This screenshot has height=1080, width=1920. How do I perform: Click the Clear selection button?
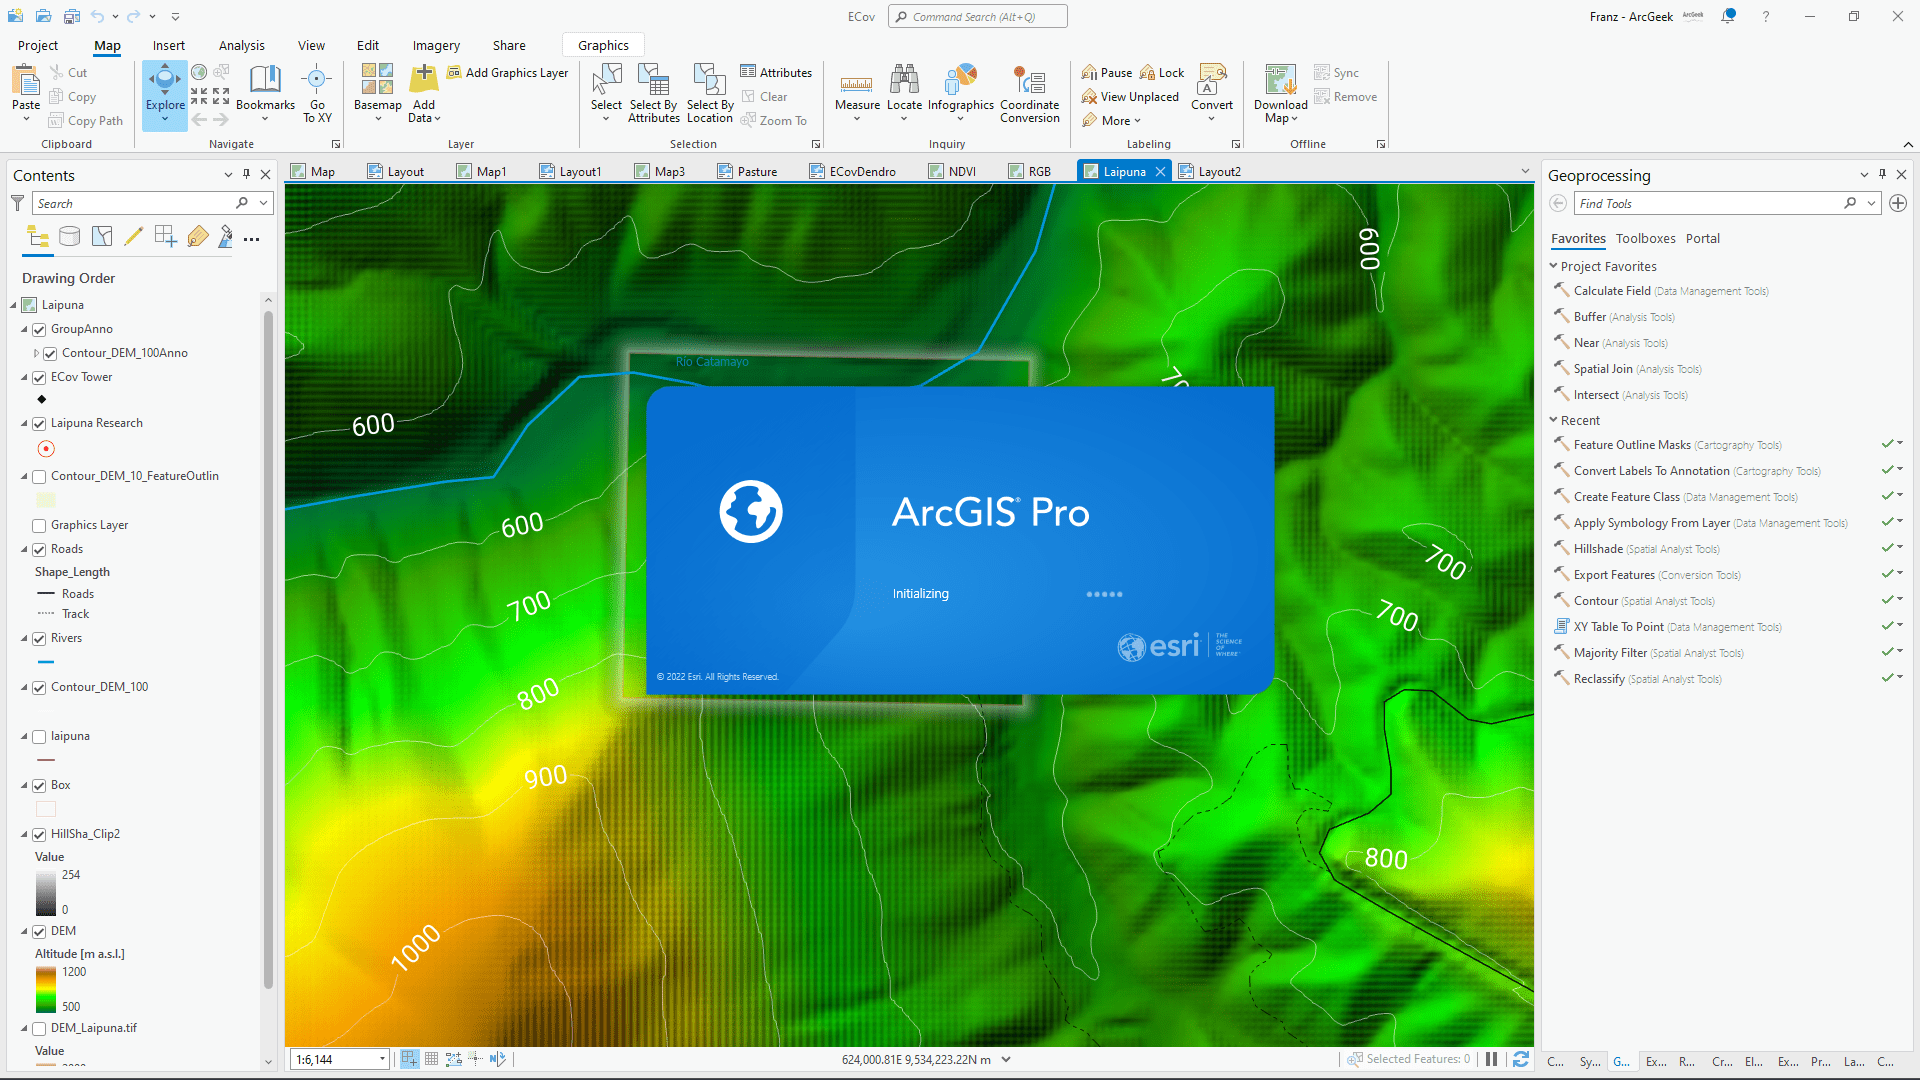(767, 96)
